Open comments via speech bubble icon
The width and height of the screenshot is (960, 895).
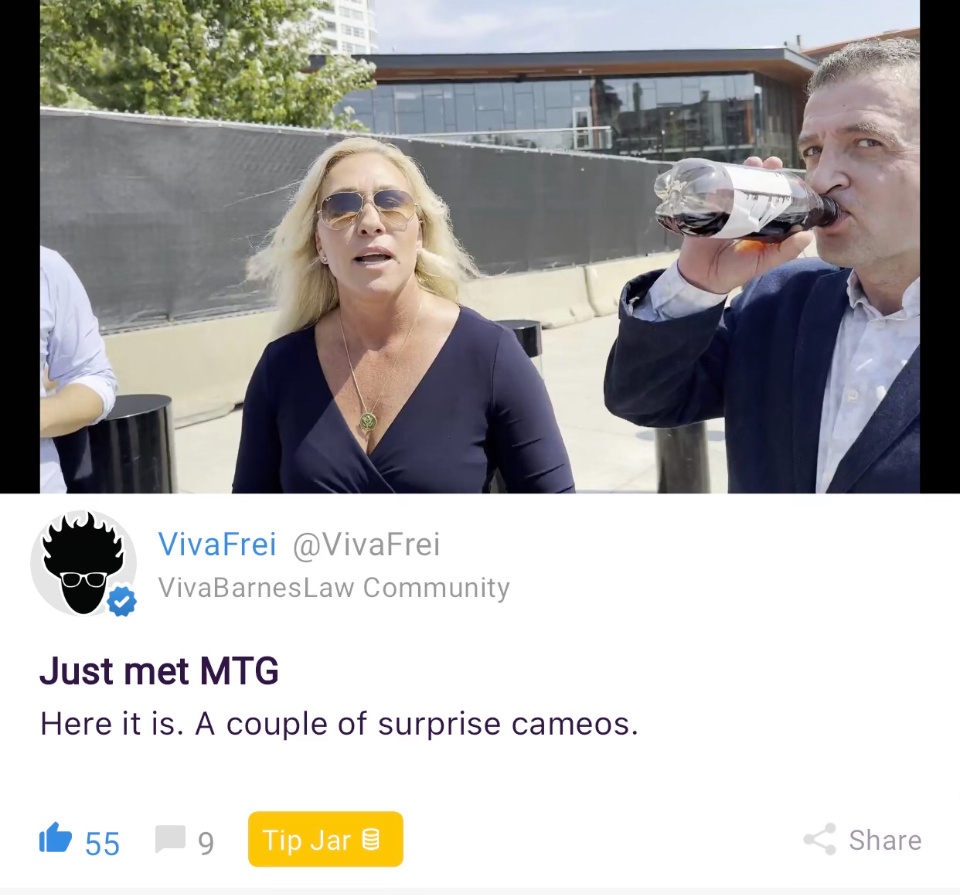point(170,839)
